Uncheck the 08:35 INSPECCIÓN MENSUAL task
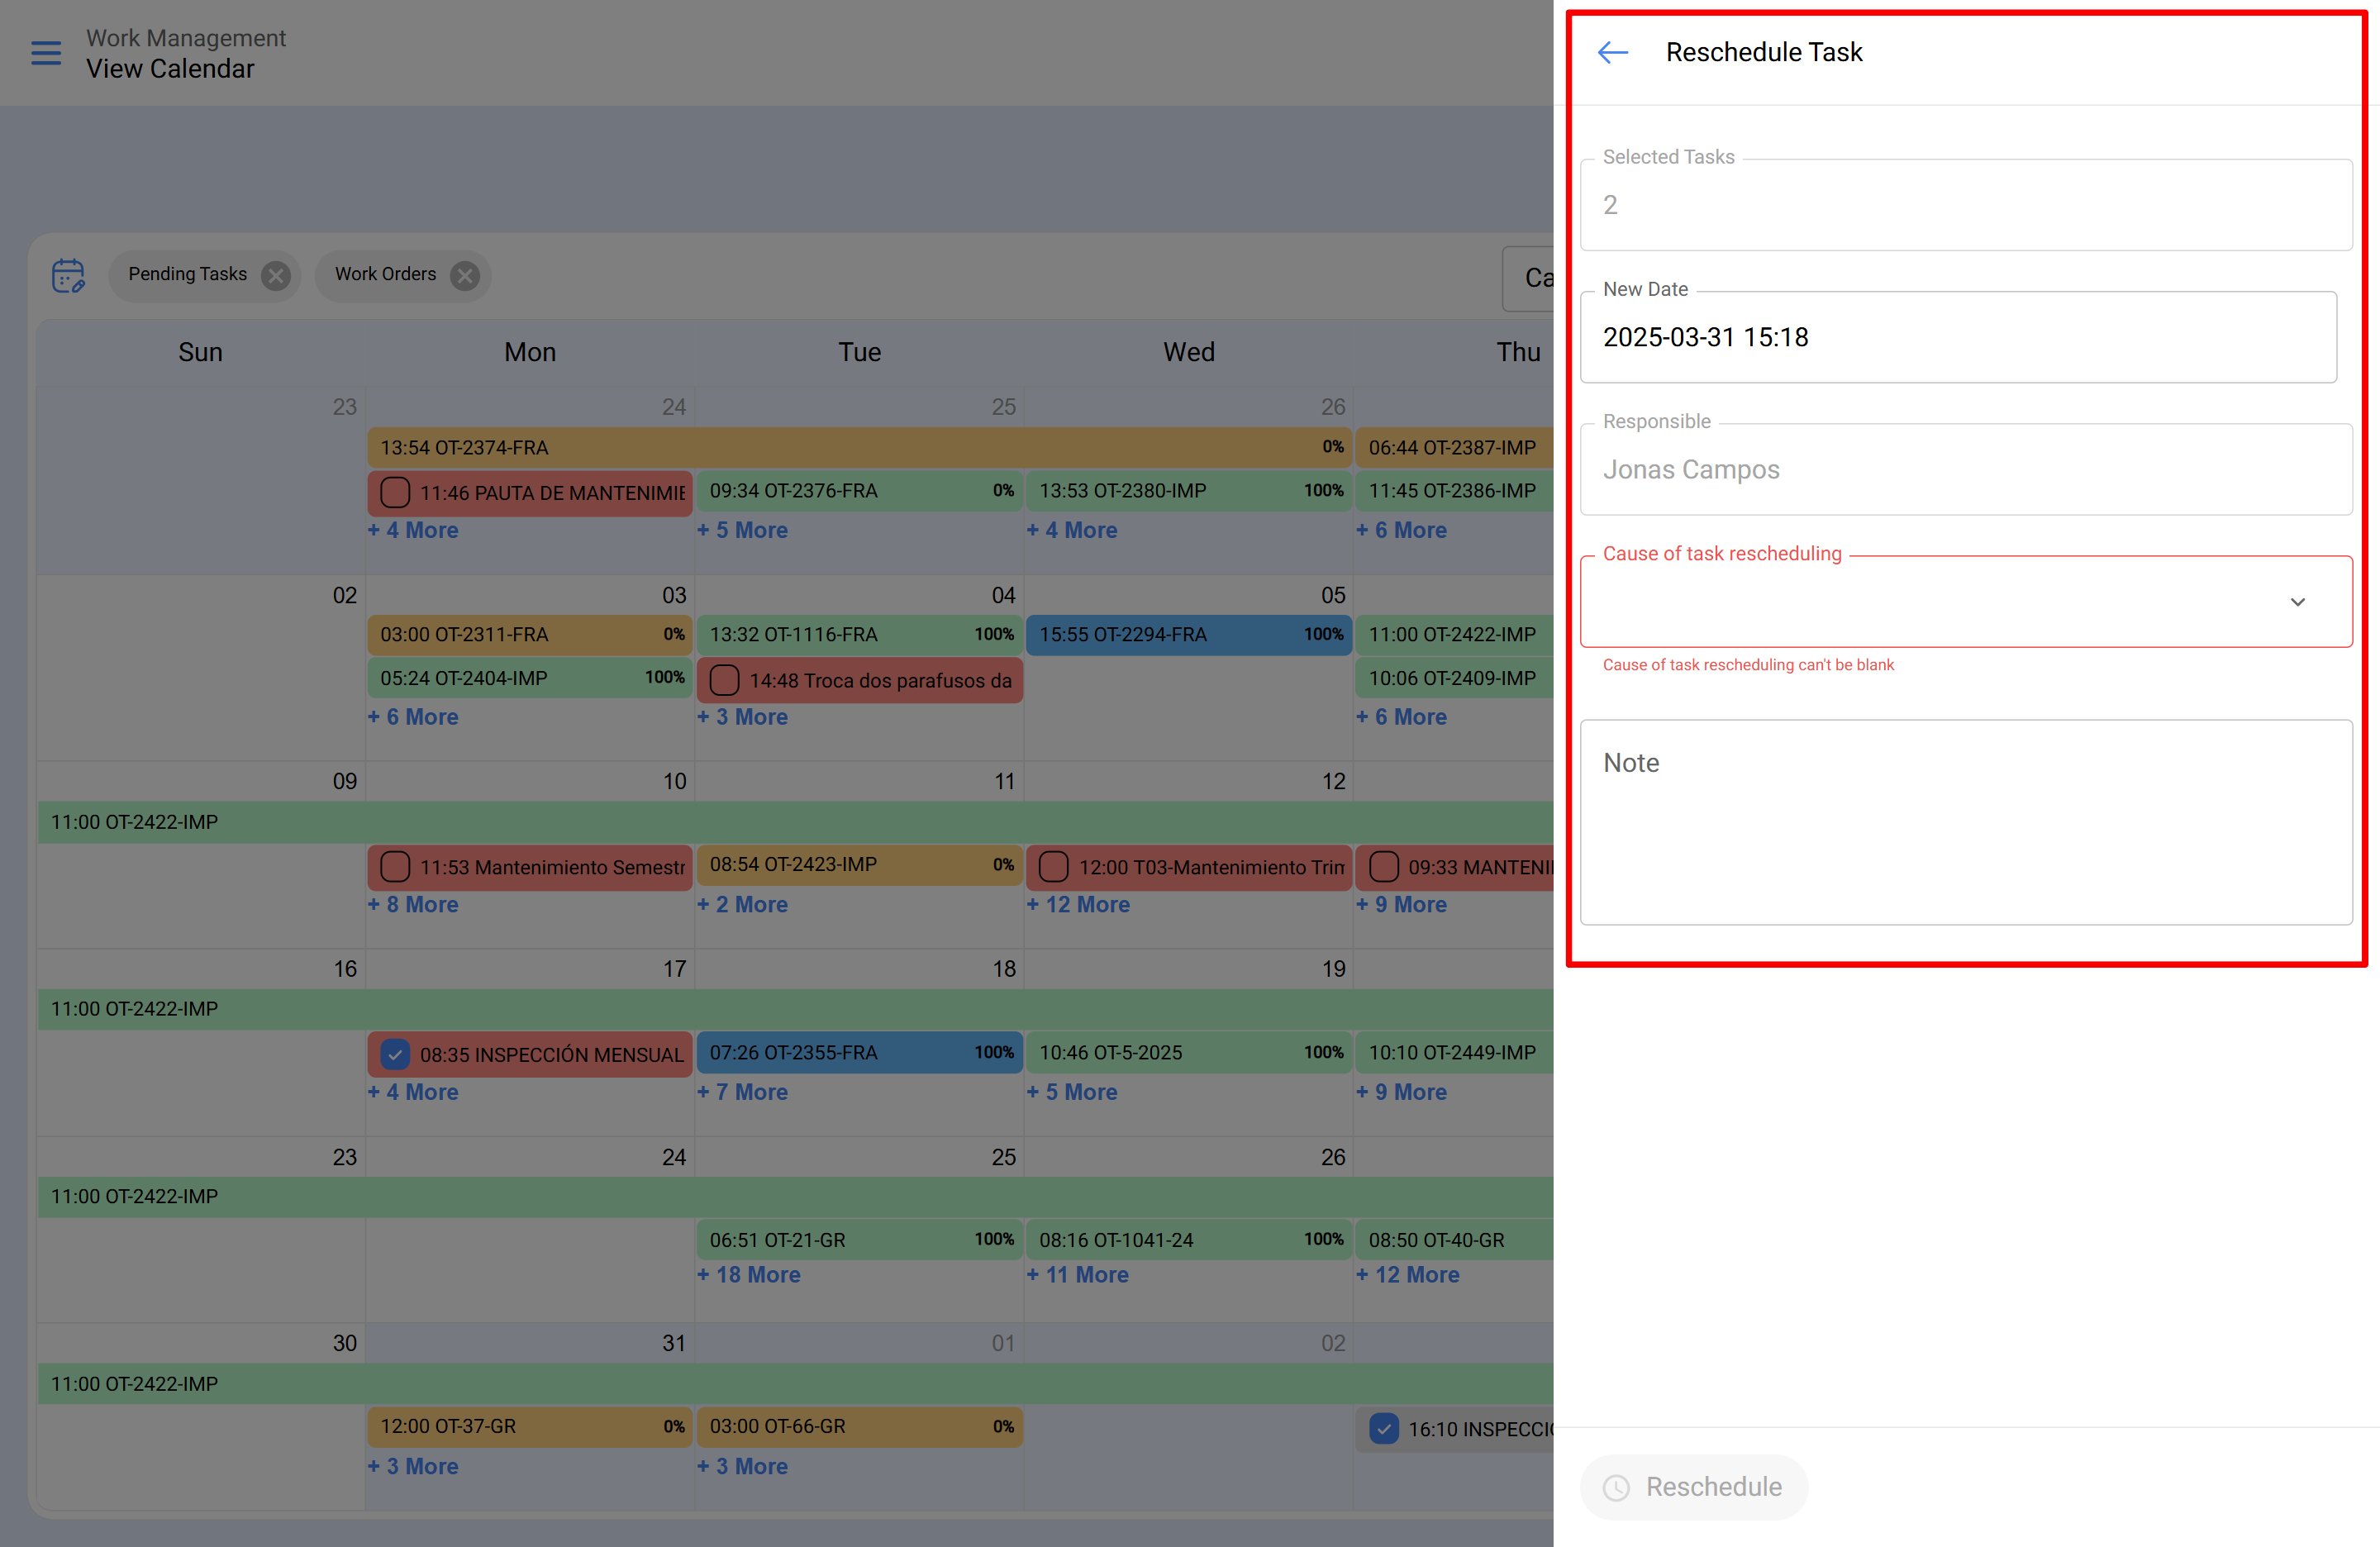This screenshot has width=2380, height=1547. [396, 1054]
